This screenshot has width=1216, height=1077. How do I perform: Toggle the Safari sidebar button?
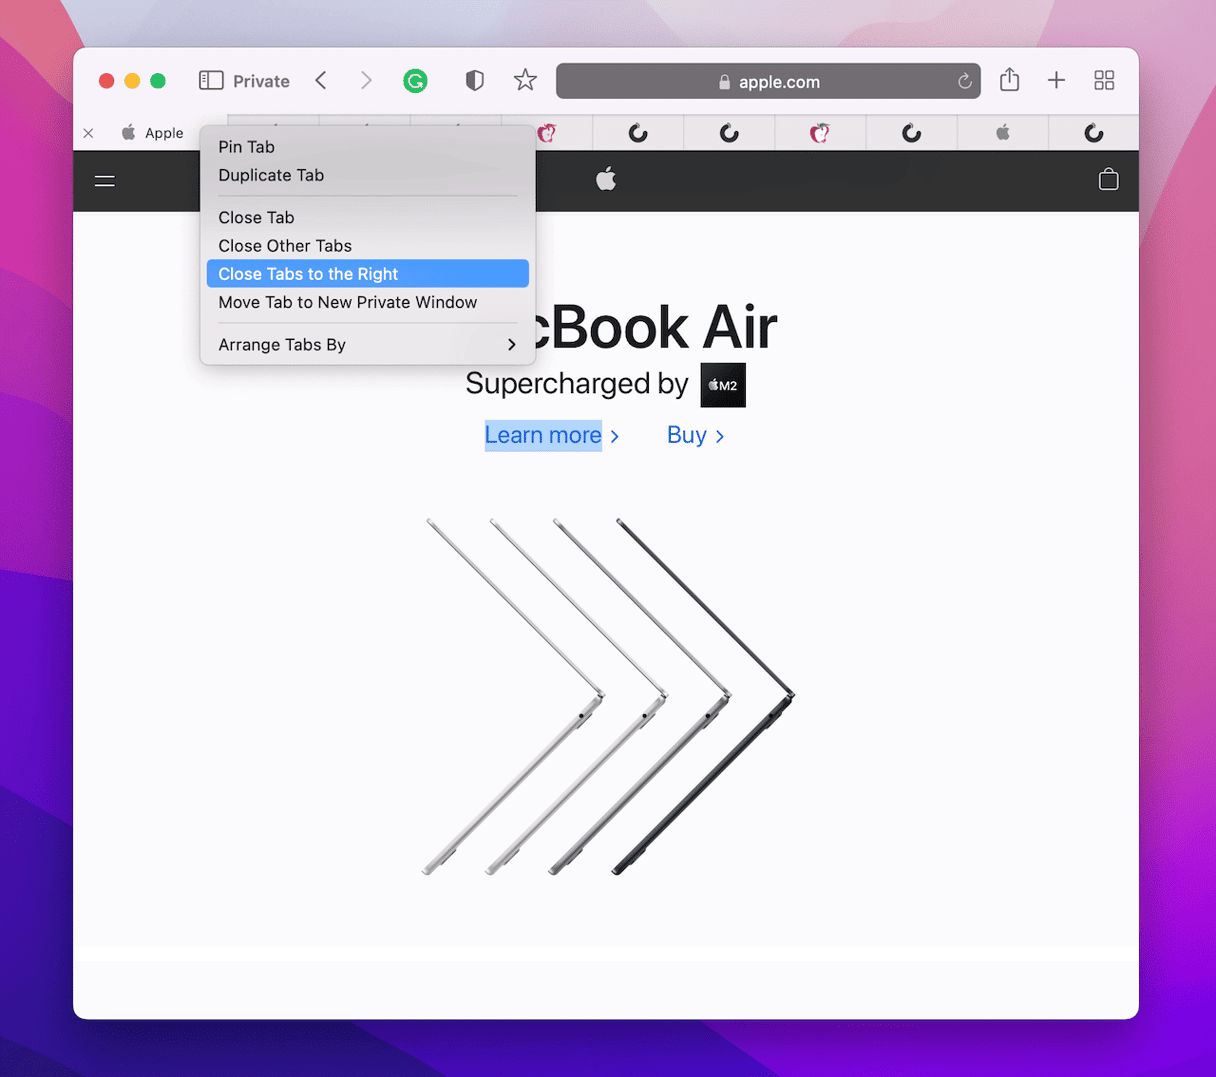click(x=211, y=81)
